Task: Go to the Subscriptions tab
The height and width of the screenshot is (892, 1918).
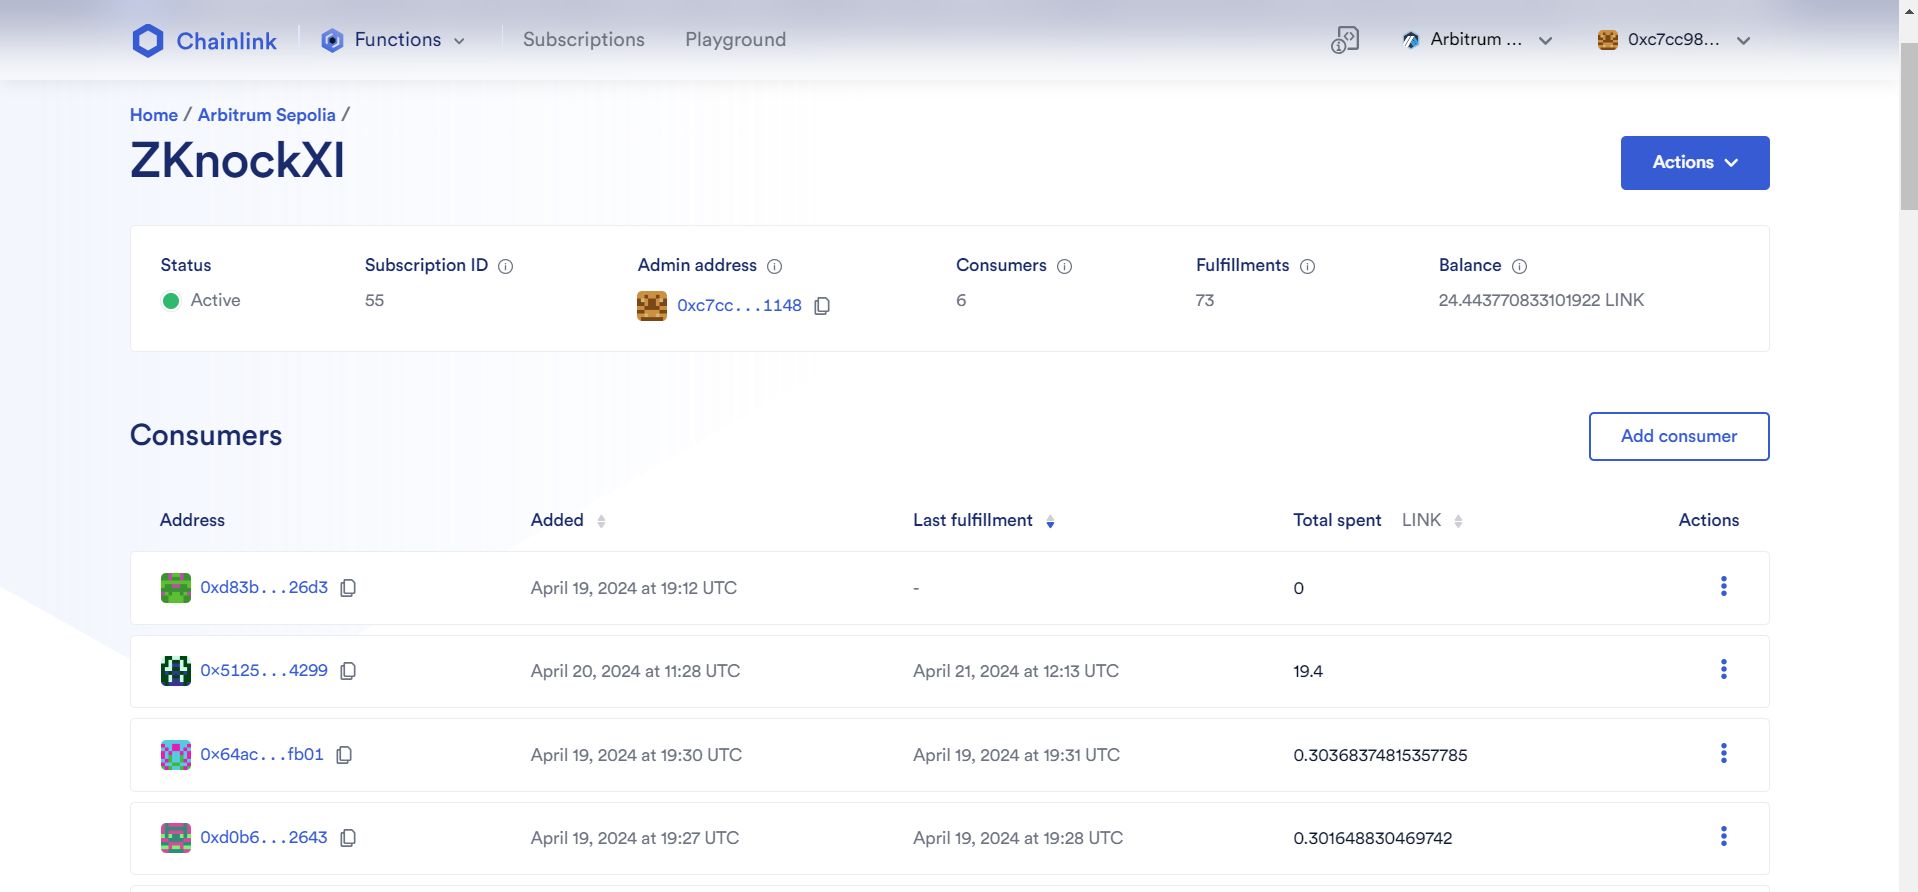Action: pos(583,40)
